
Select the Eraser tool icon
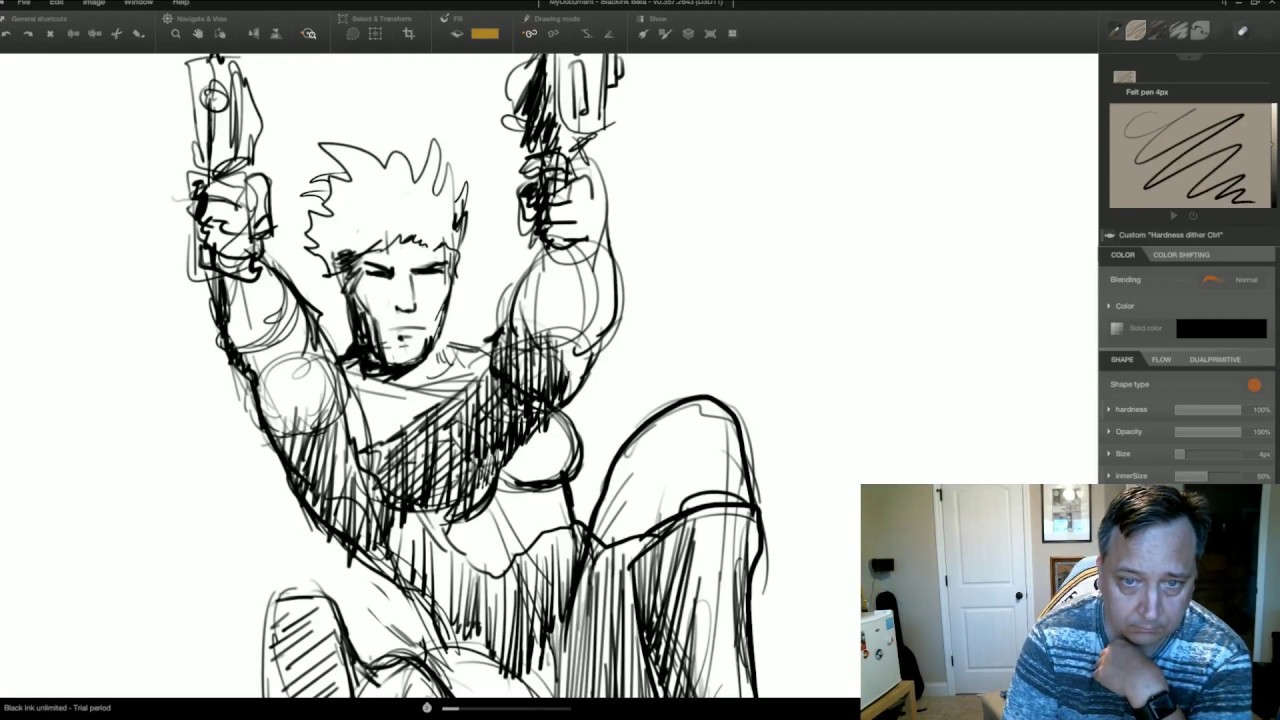tap(1242, 31)
